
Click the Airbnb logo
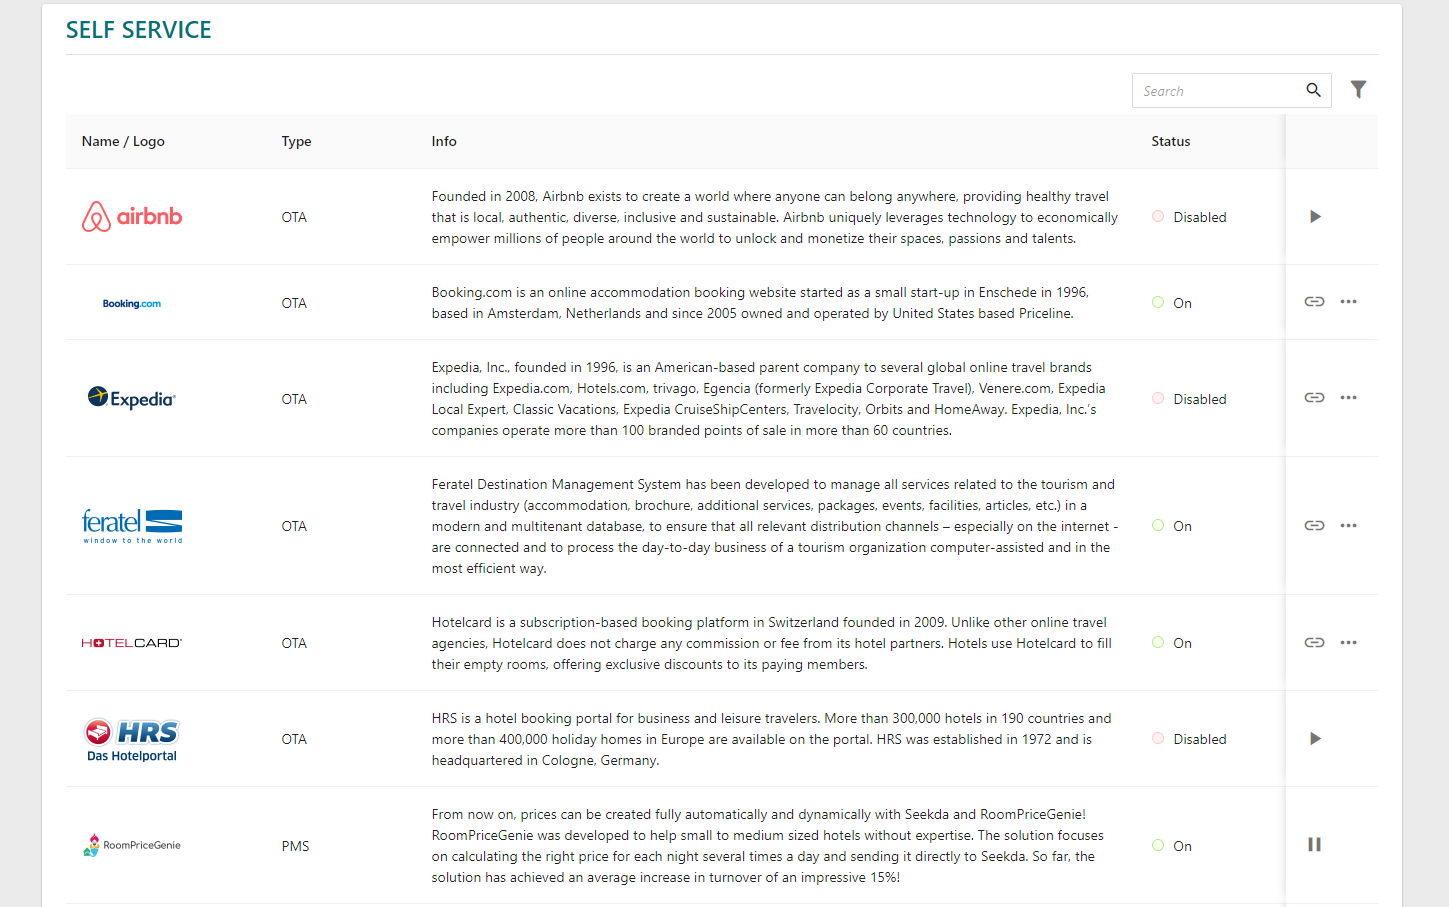pos(132,217)
